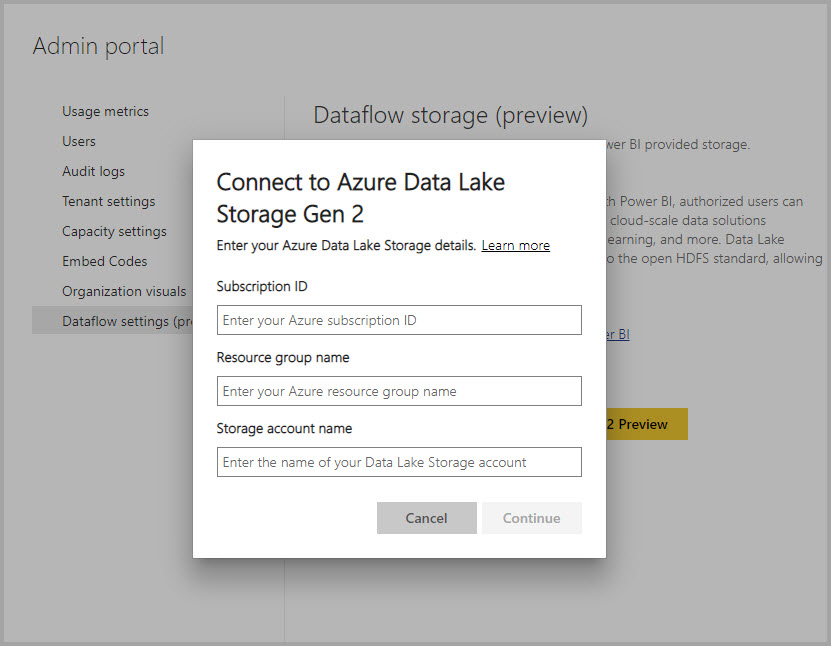Screen dimensions: 831x646
Task: Click the Subscription ID input field
Action: click(x=399, y=320)
